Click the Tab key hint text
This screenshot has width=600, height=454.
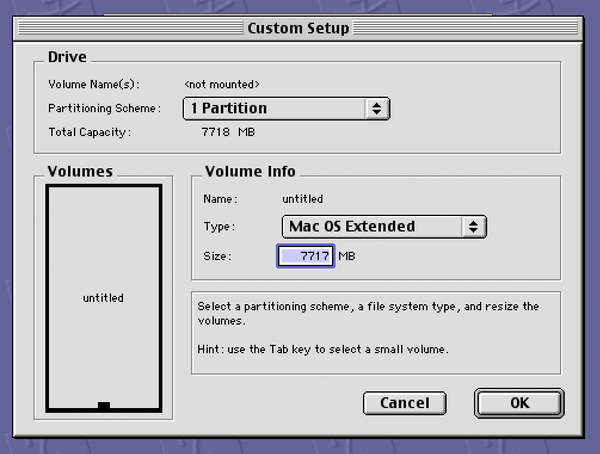[x=323, y=349]
